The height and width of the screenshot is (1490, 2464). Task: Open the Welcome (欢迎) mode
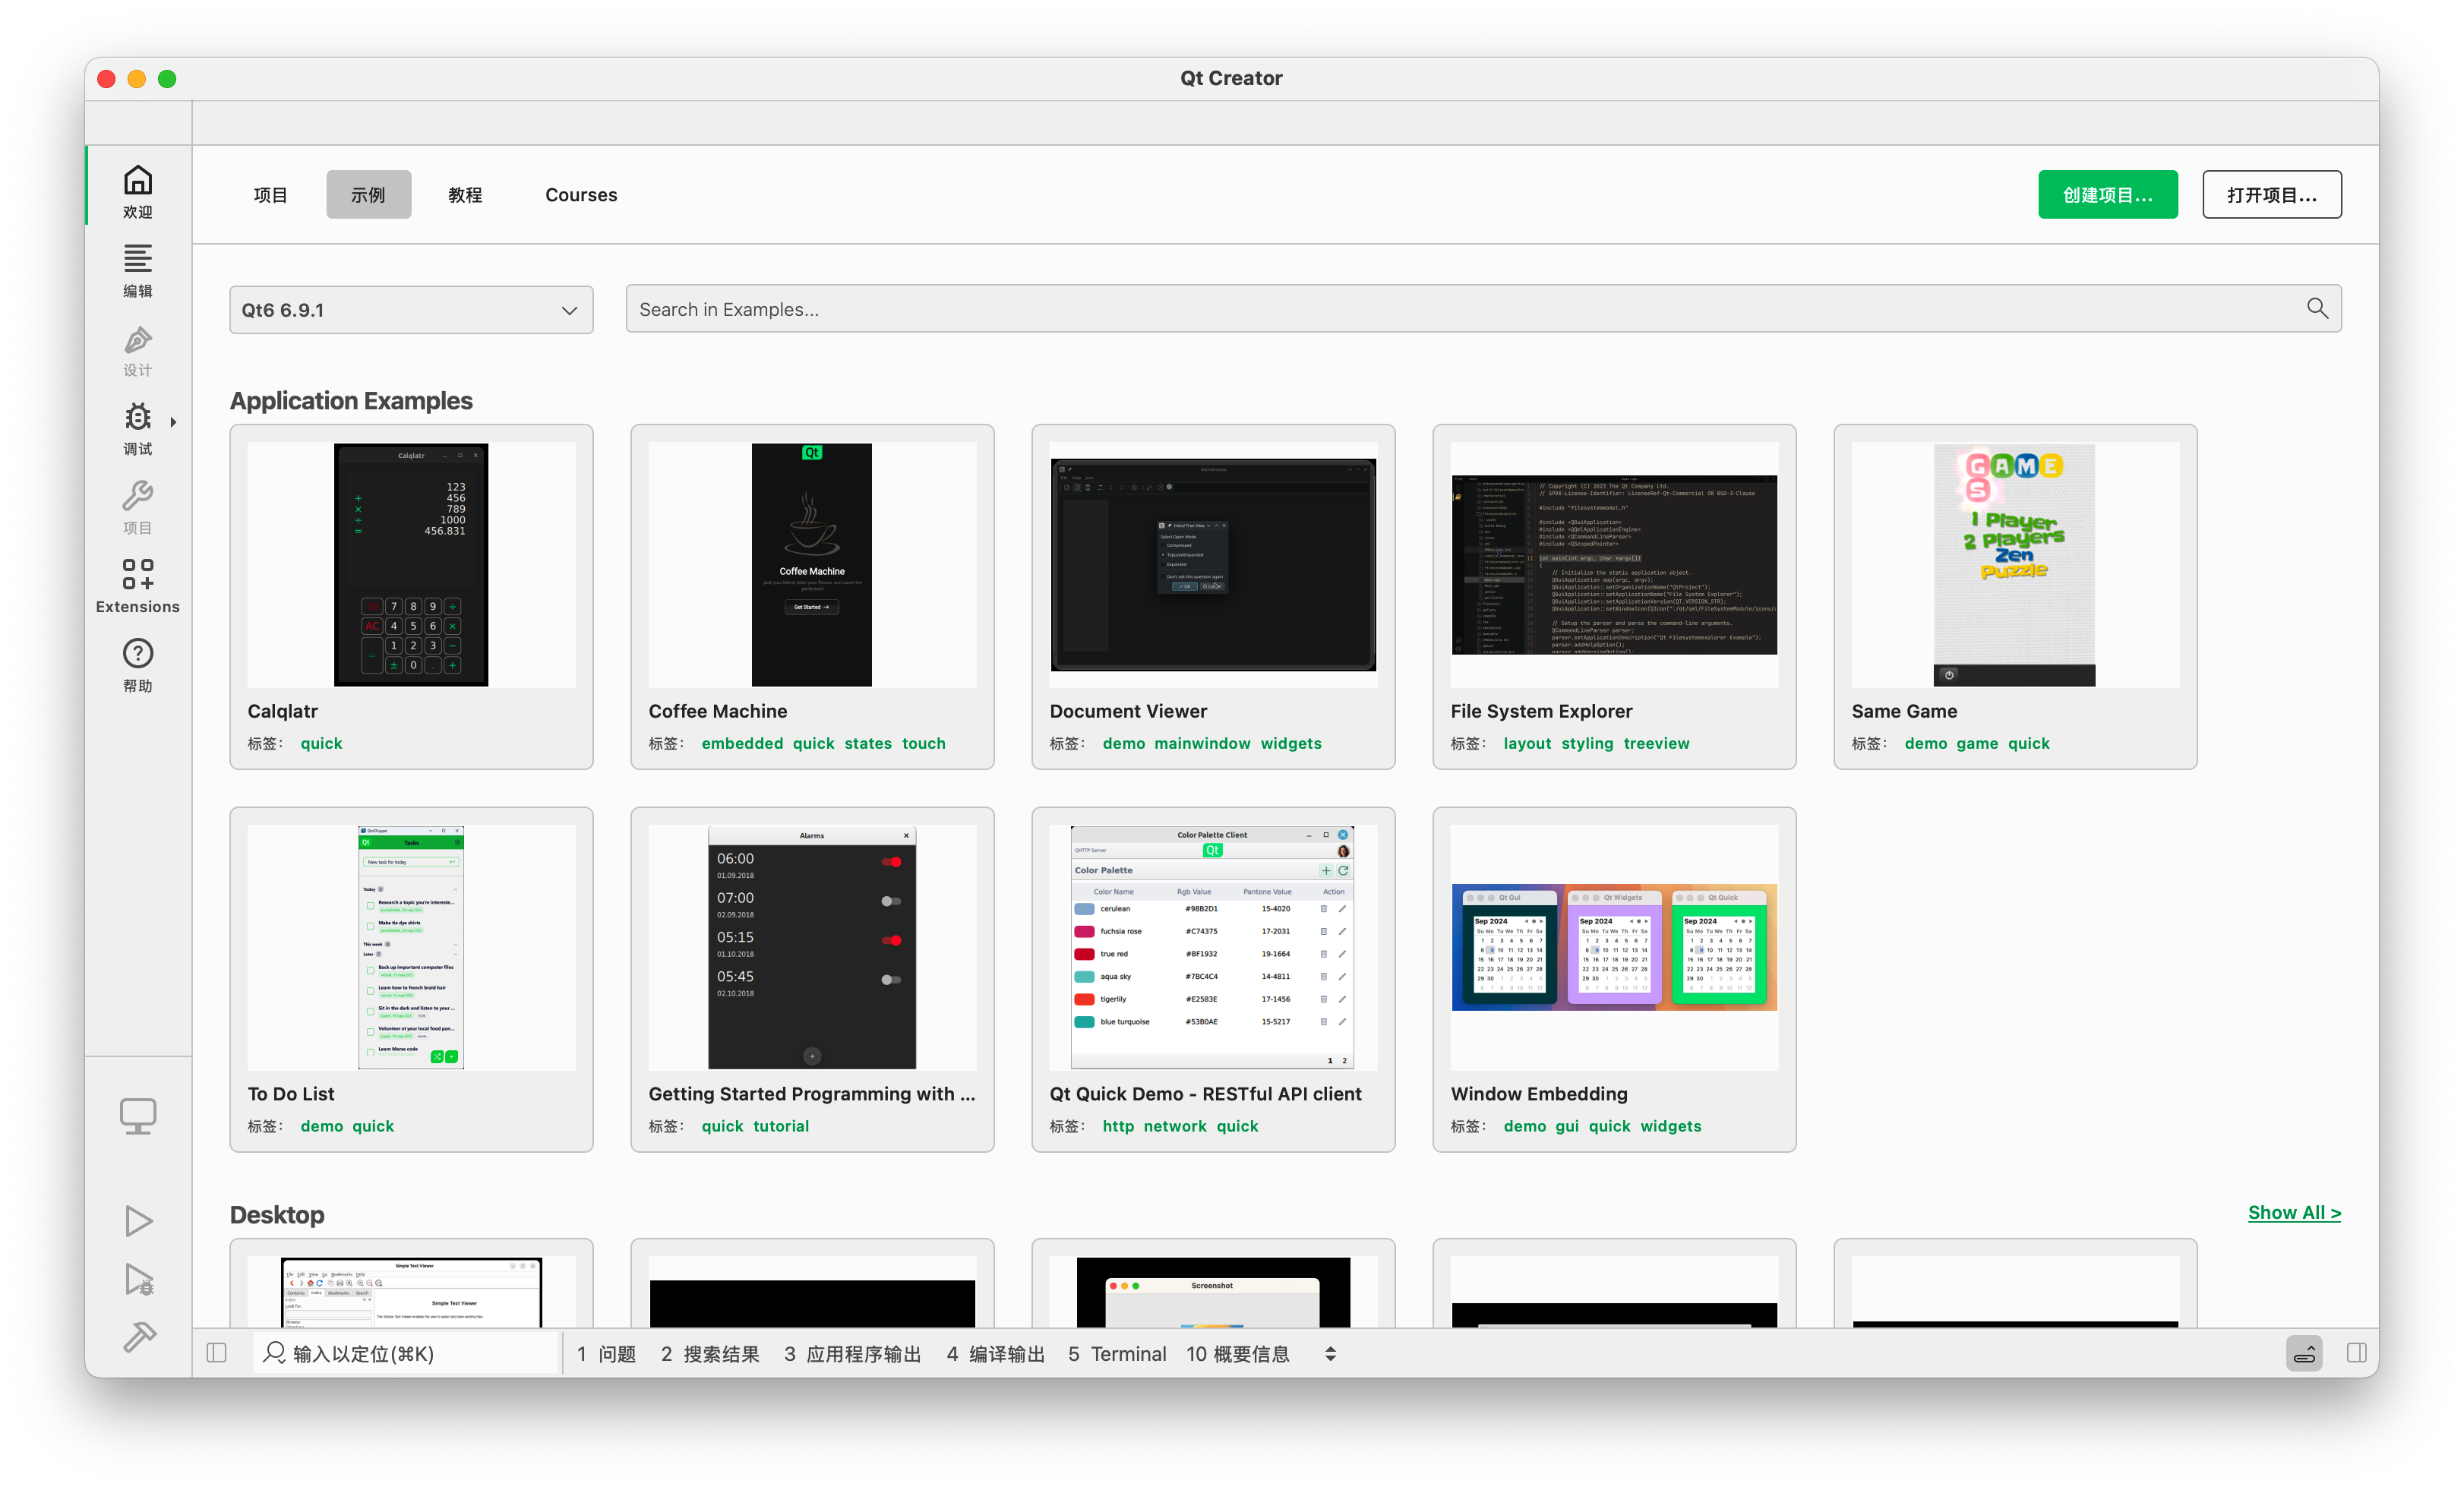(138, 191)
